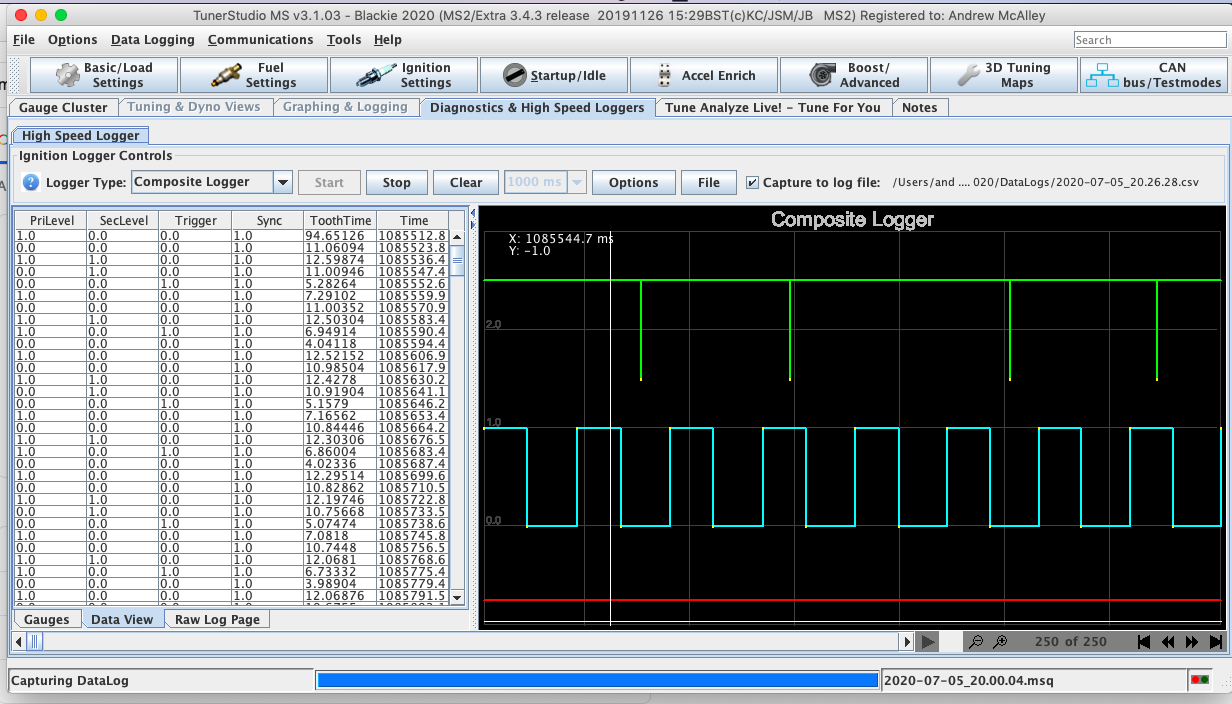Click the Startup/Idle stopwatch icon
The height and width of the screenshot is (704, 1232).
[x=515, y=75]
